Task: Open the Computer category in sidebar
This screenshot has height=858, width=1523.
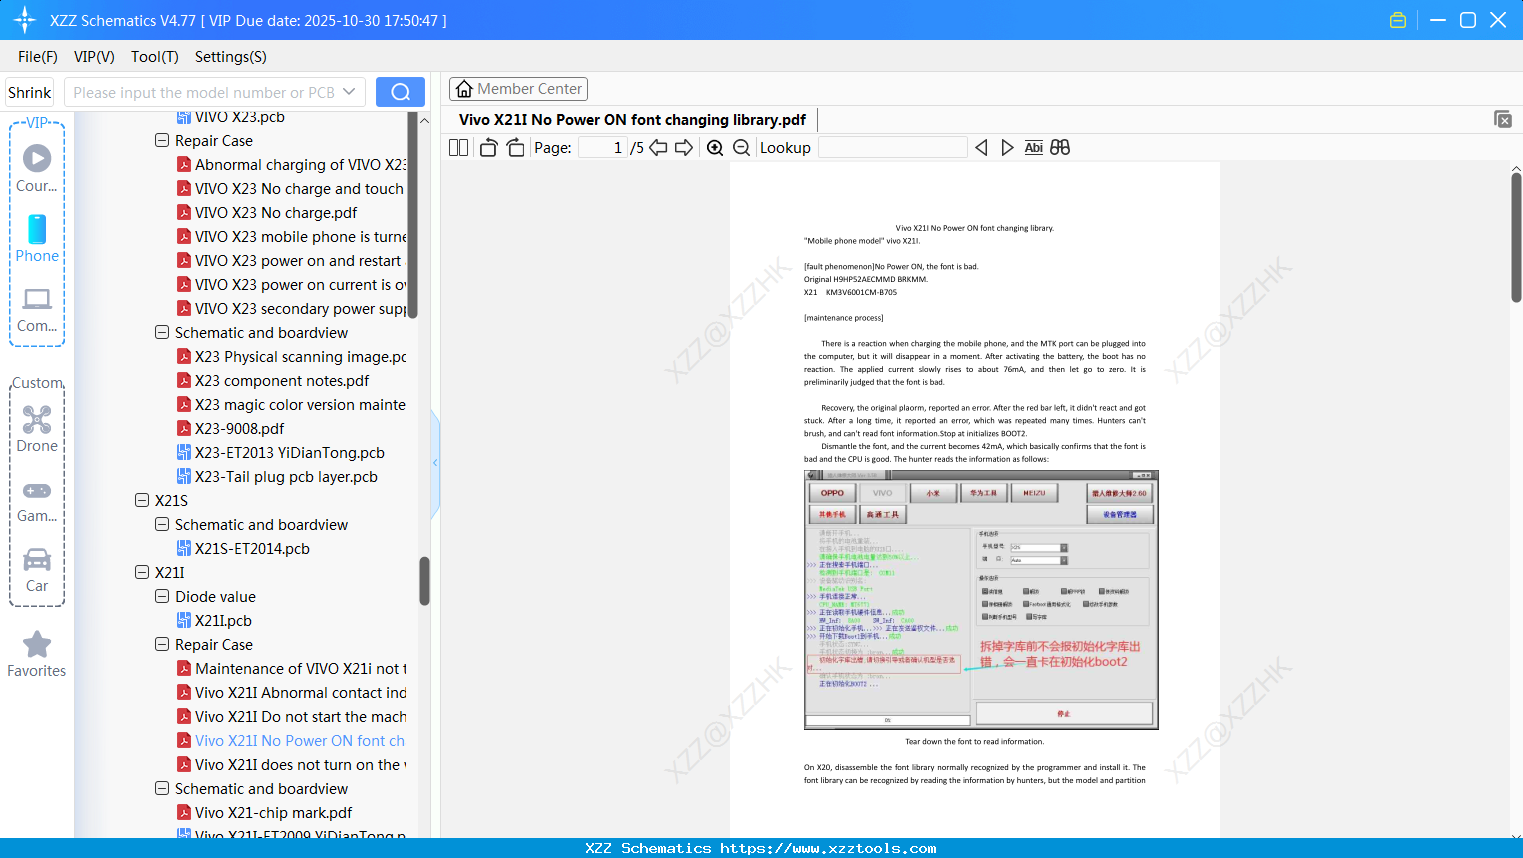Action: coord(37,309)
